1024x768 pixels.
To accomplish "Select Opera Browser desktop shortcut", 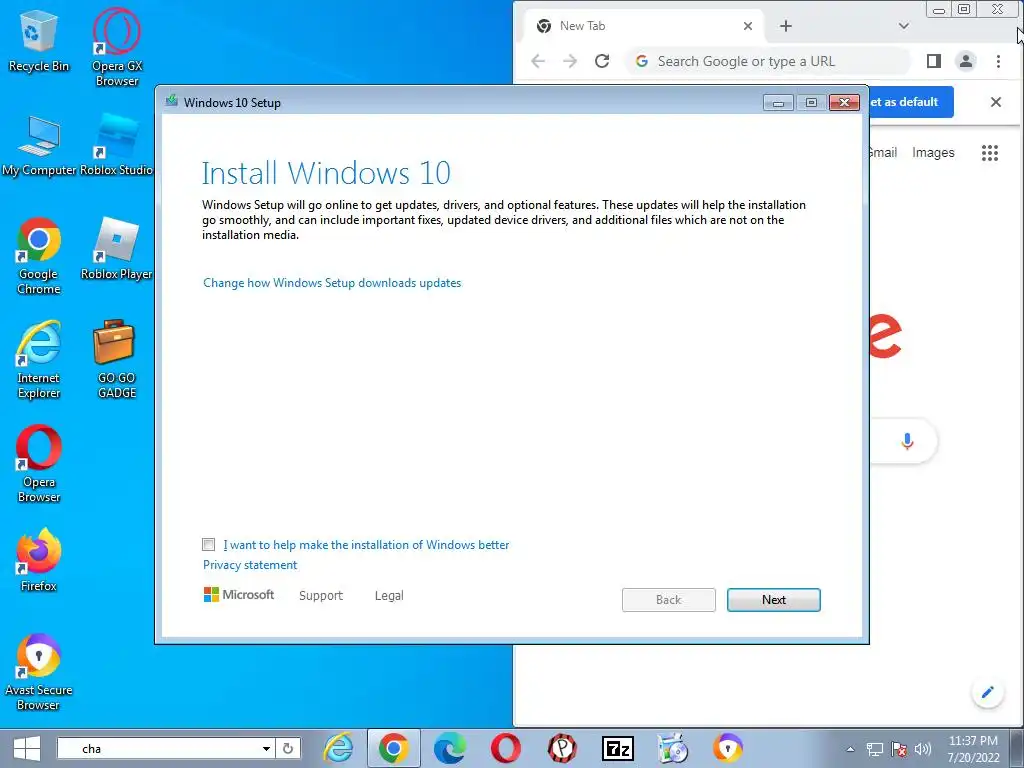I will coord(39,464).
